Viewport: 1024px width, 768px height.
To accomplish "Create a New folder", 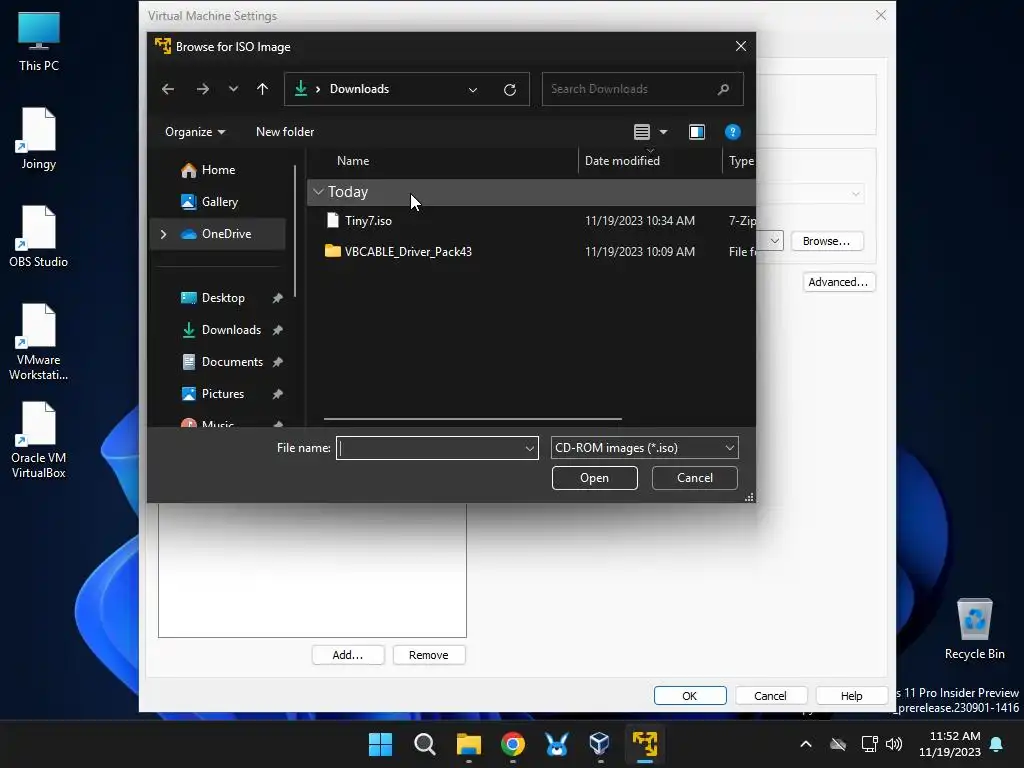I will [x=285, y=132].
